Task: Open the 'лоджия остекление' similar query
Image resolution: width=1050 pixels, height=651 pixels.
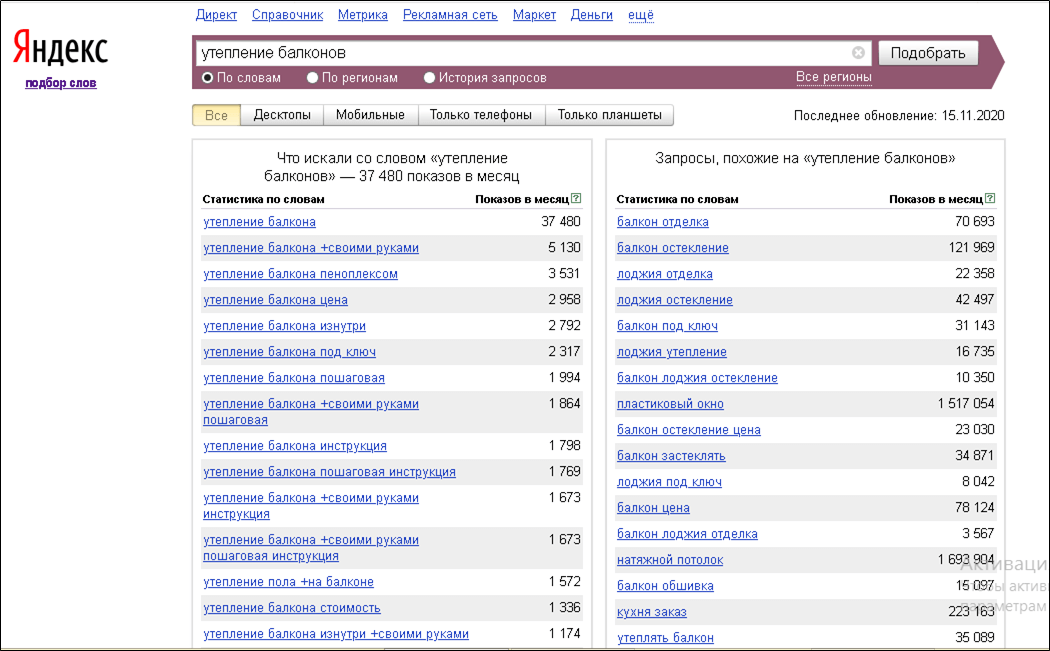Action: tap(674, 300)
